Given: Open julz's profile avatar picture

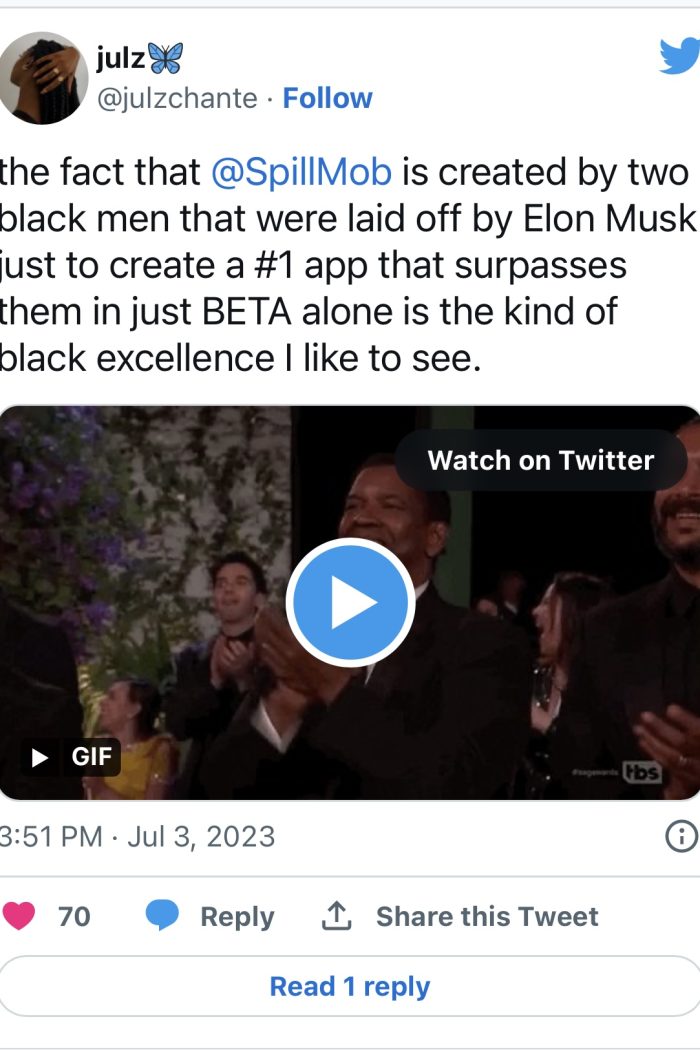Looking at the screenshot, I should click(43, 77).
